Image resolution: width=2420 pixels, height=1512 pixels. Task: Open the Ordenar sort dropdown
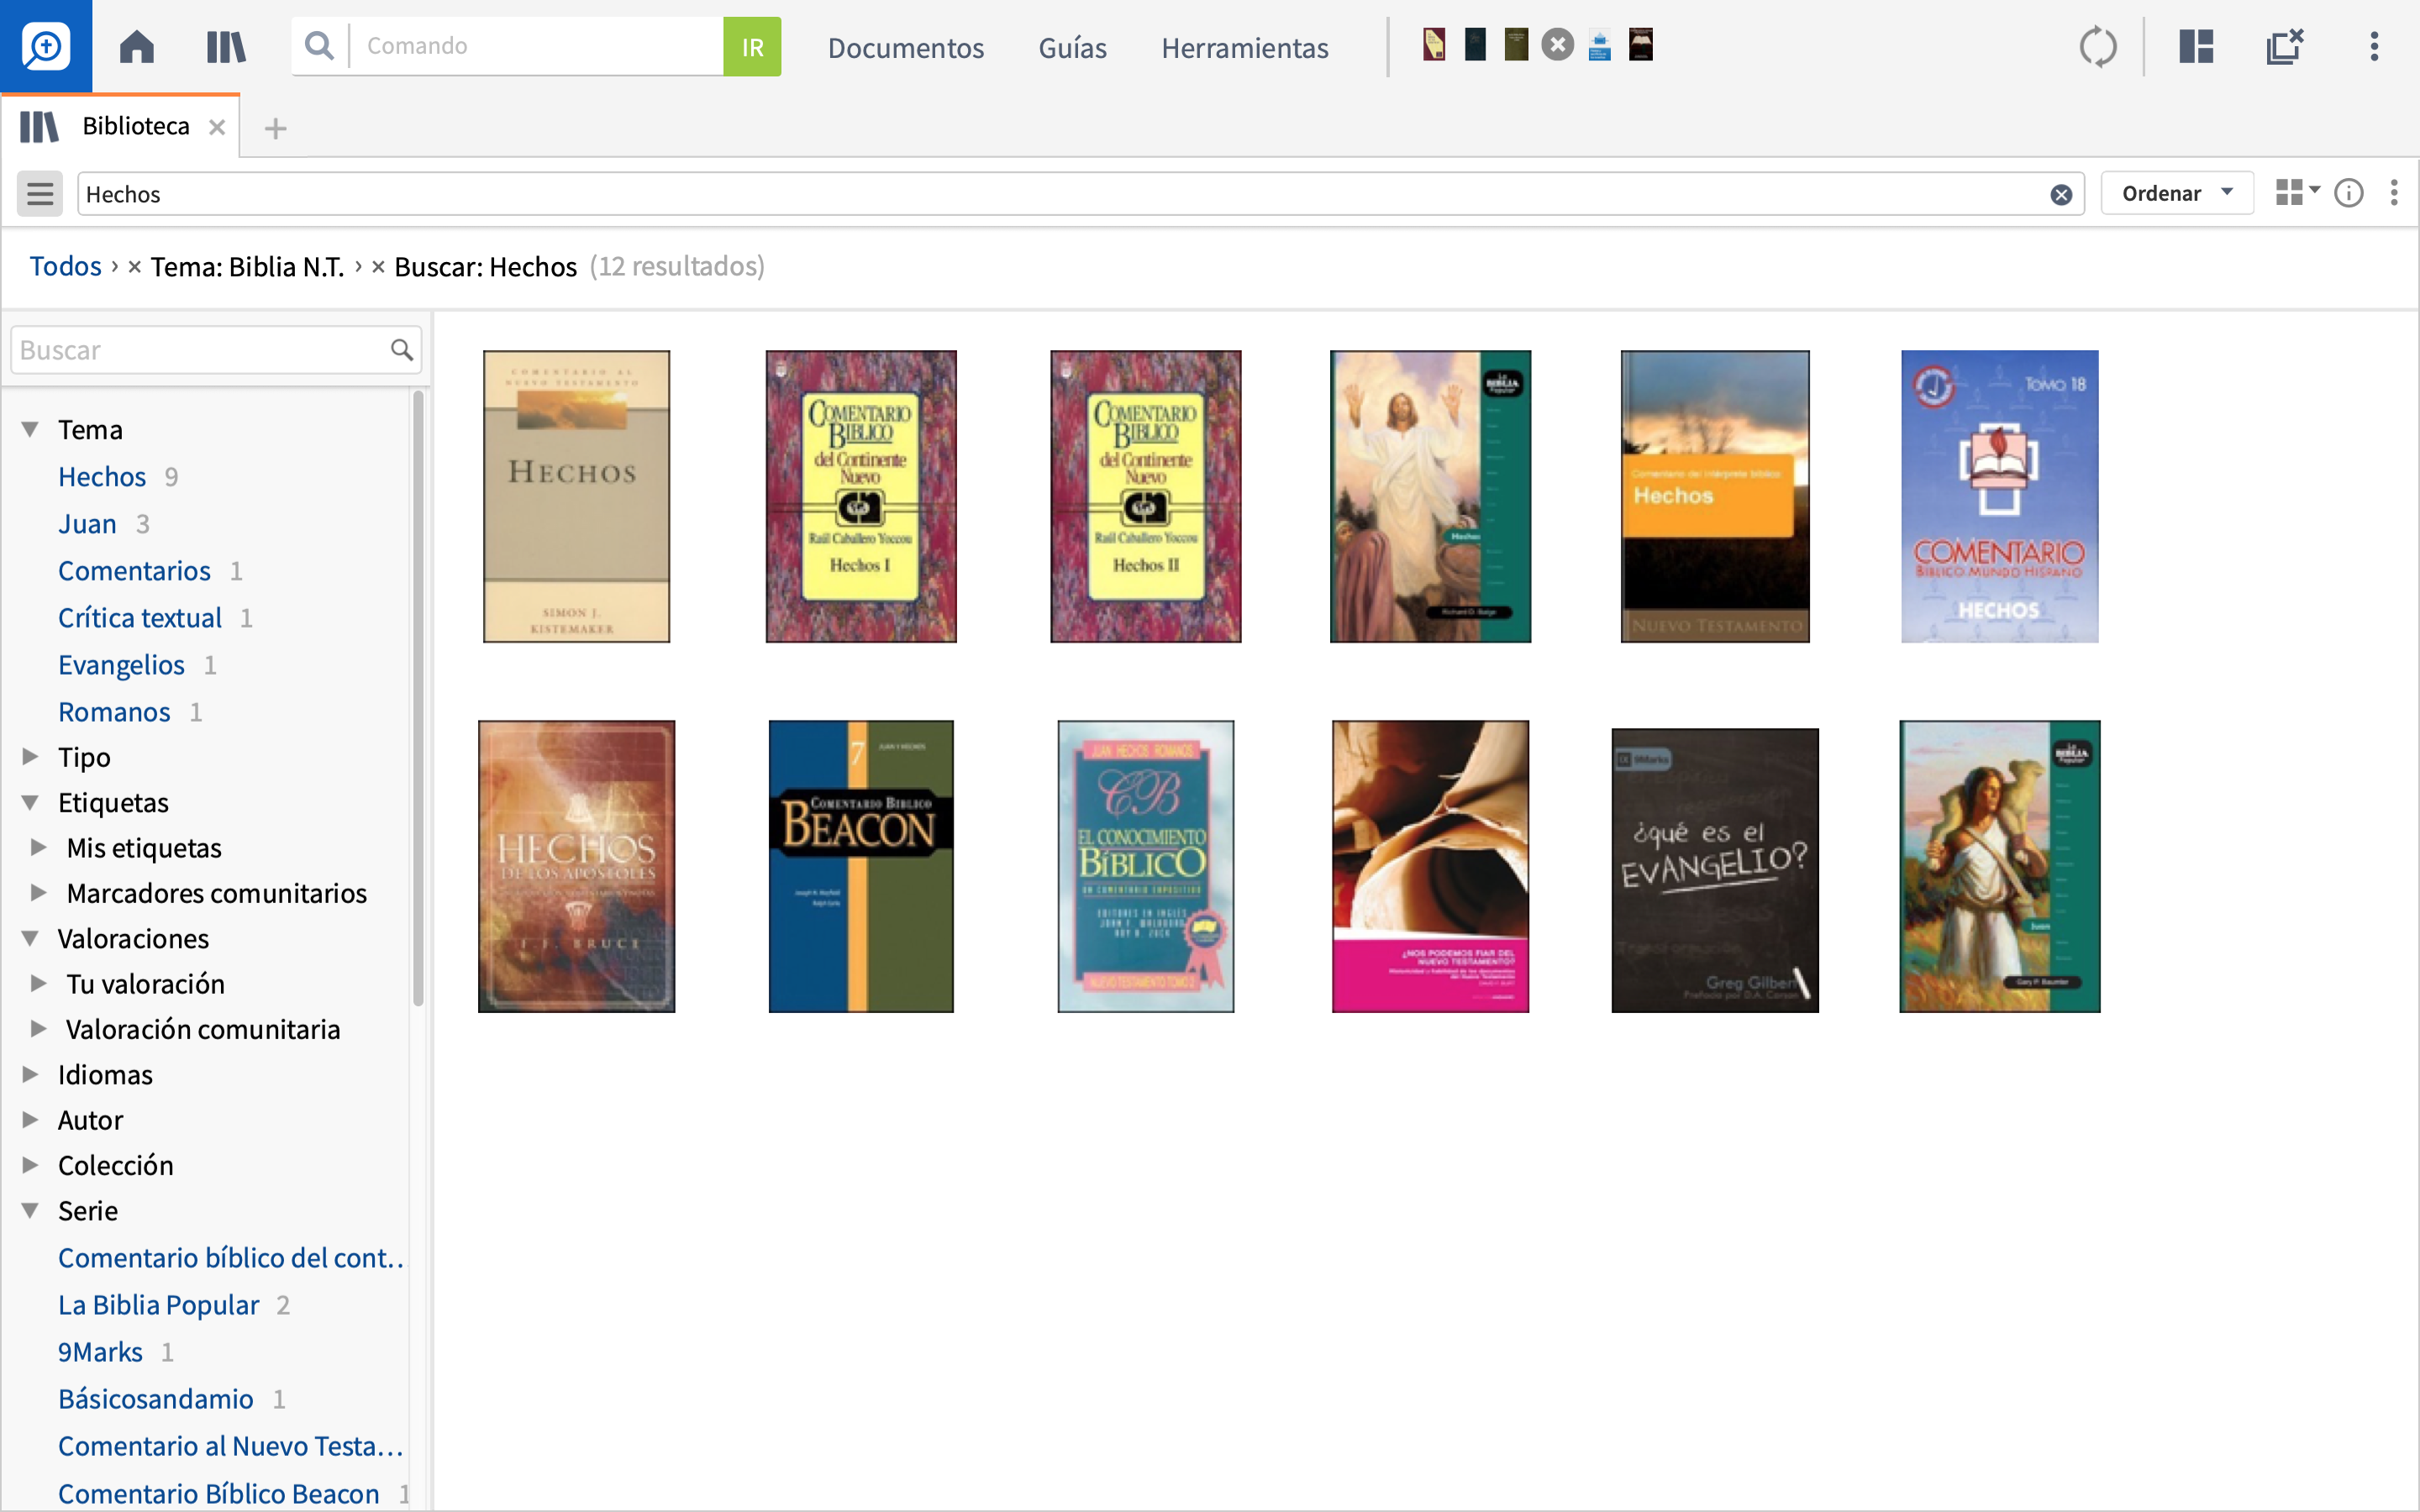coord(2176,193)
